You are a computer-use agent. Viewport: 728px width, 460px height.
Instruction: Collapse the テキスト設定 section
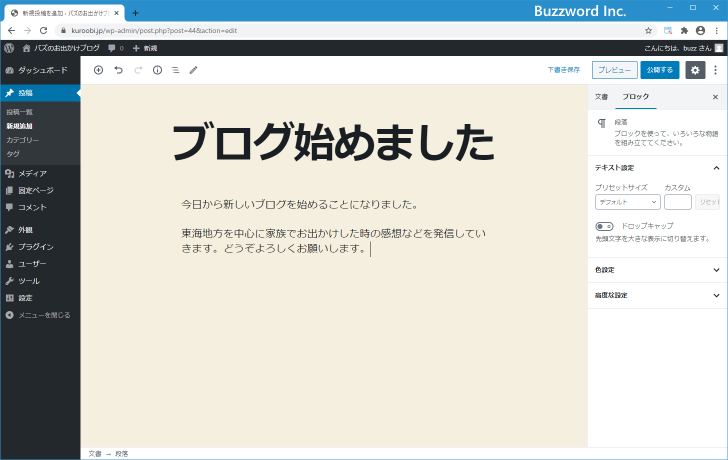click(657, 168)
